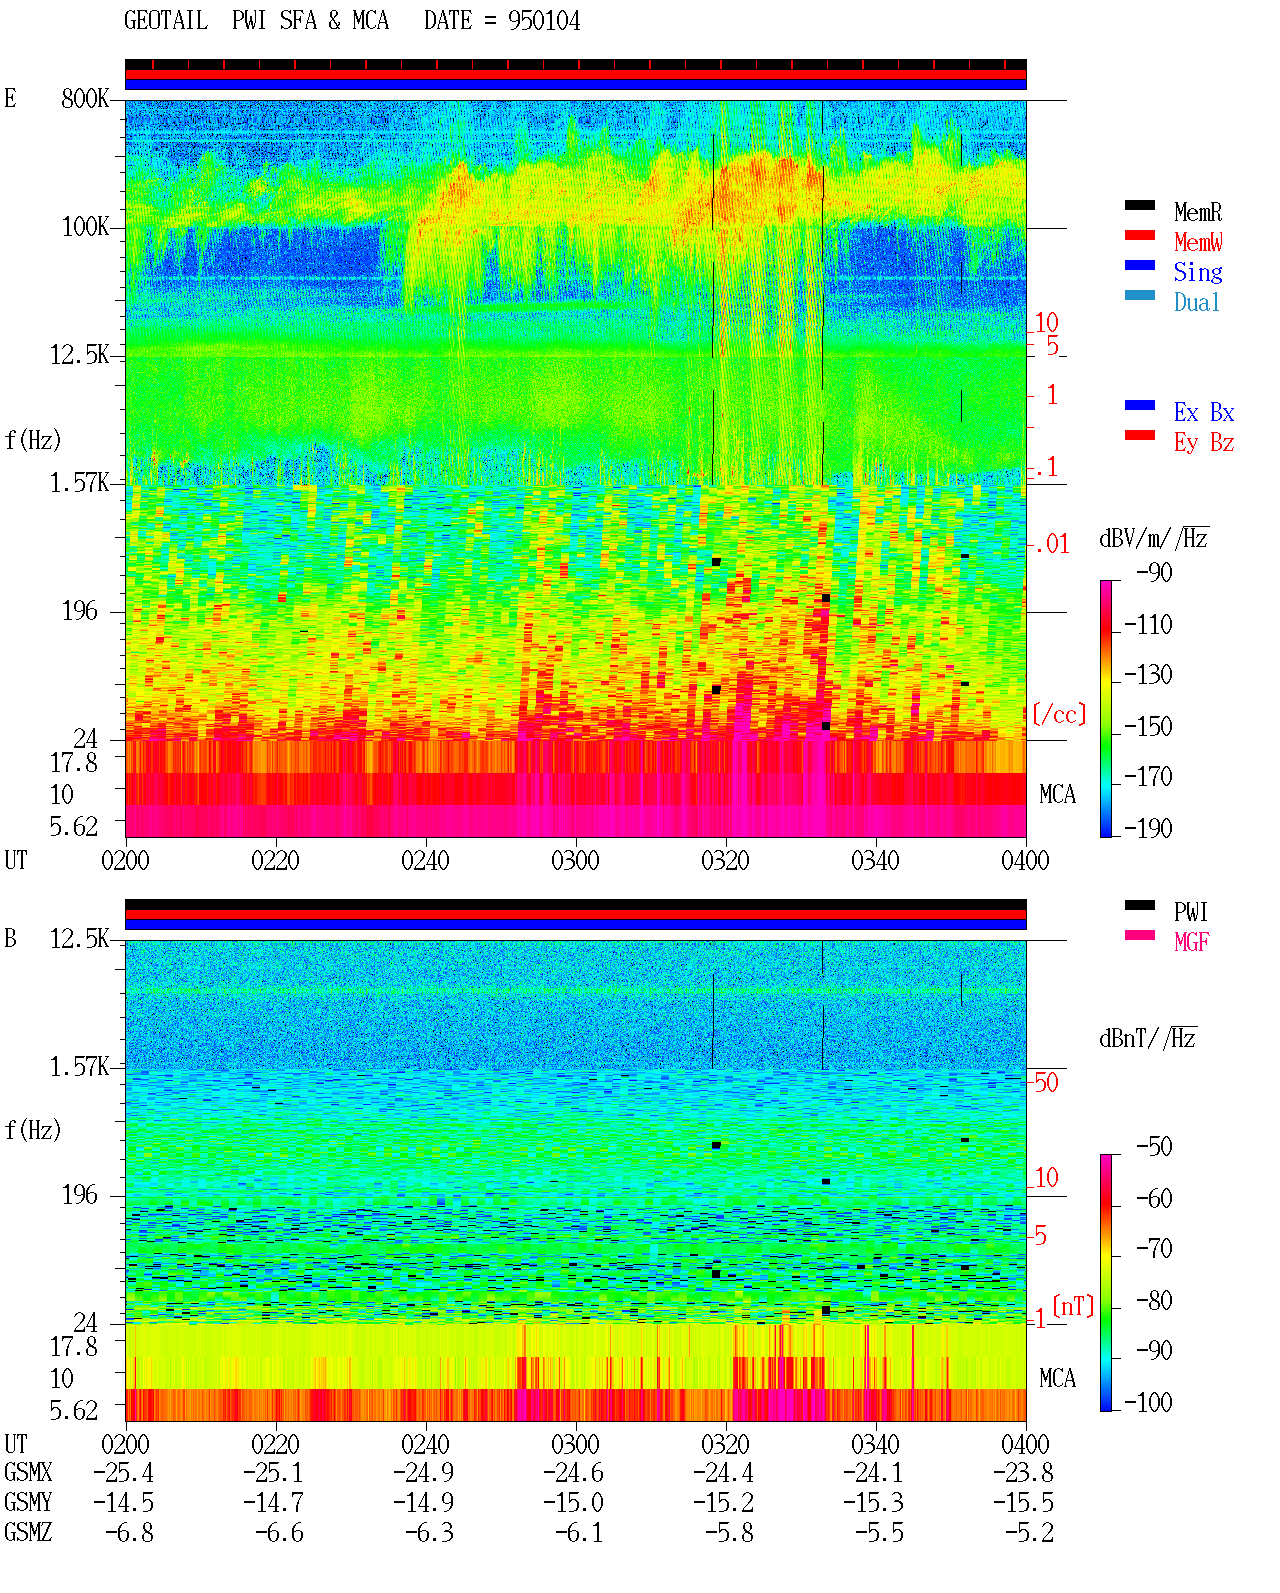Viewport: 1280px width, 1593px height.
Task: Click the "-190" color scale tick label
Action: point(1148,828)
